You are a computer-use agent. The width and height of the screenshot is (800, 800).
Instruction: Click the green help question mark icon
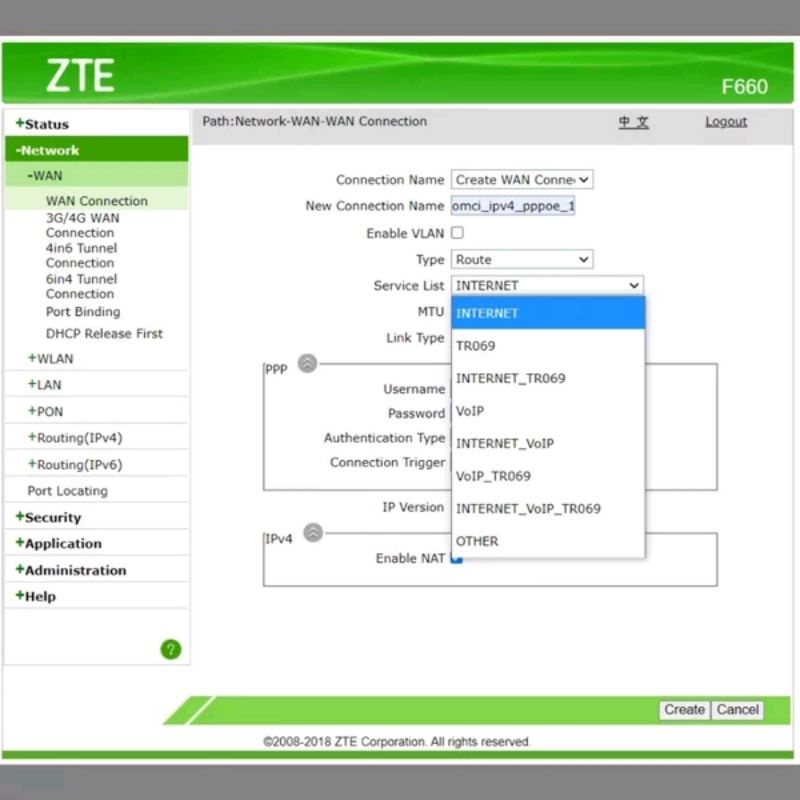click(171, 649)
